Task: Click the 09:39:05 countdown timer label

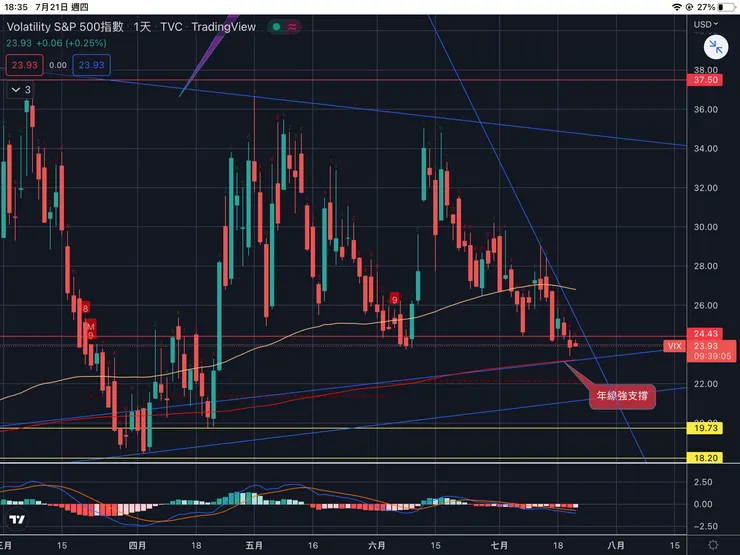Action: [712, 356]
